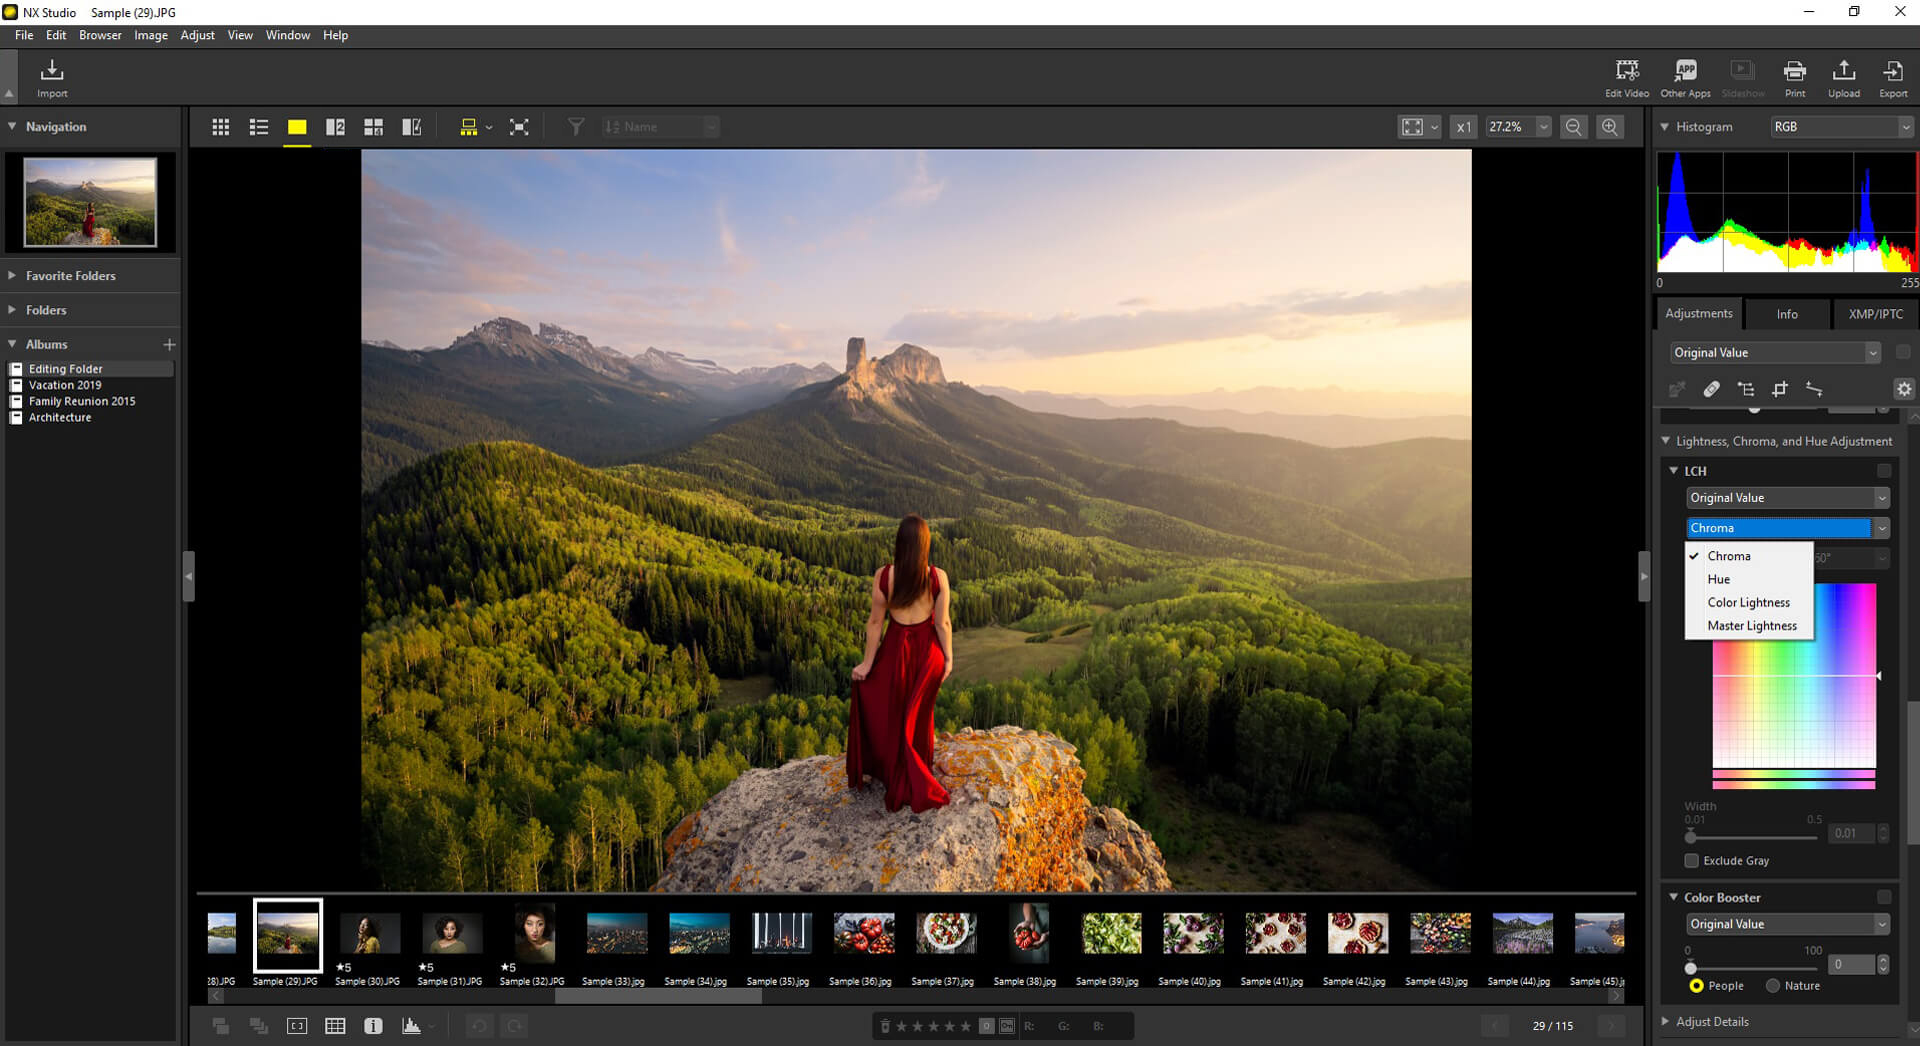Select the Nature radio button under Color Booster
Viewport: 1920px width, 1046px height.
(1771, 986)
